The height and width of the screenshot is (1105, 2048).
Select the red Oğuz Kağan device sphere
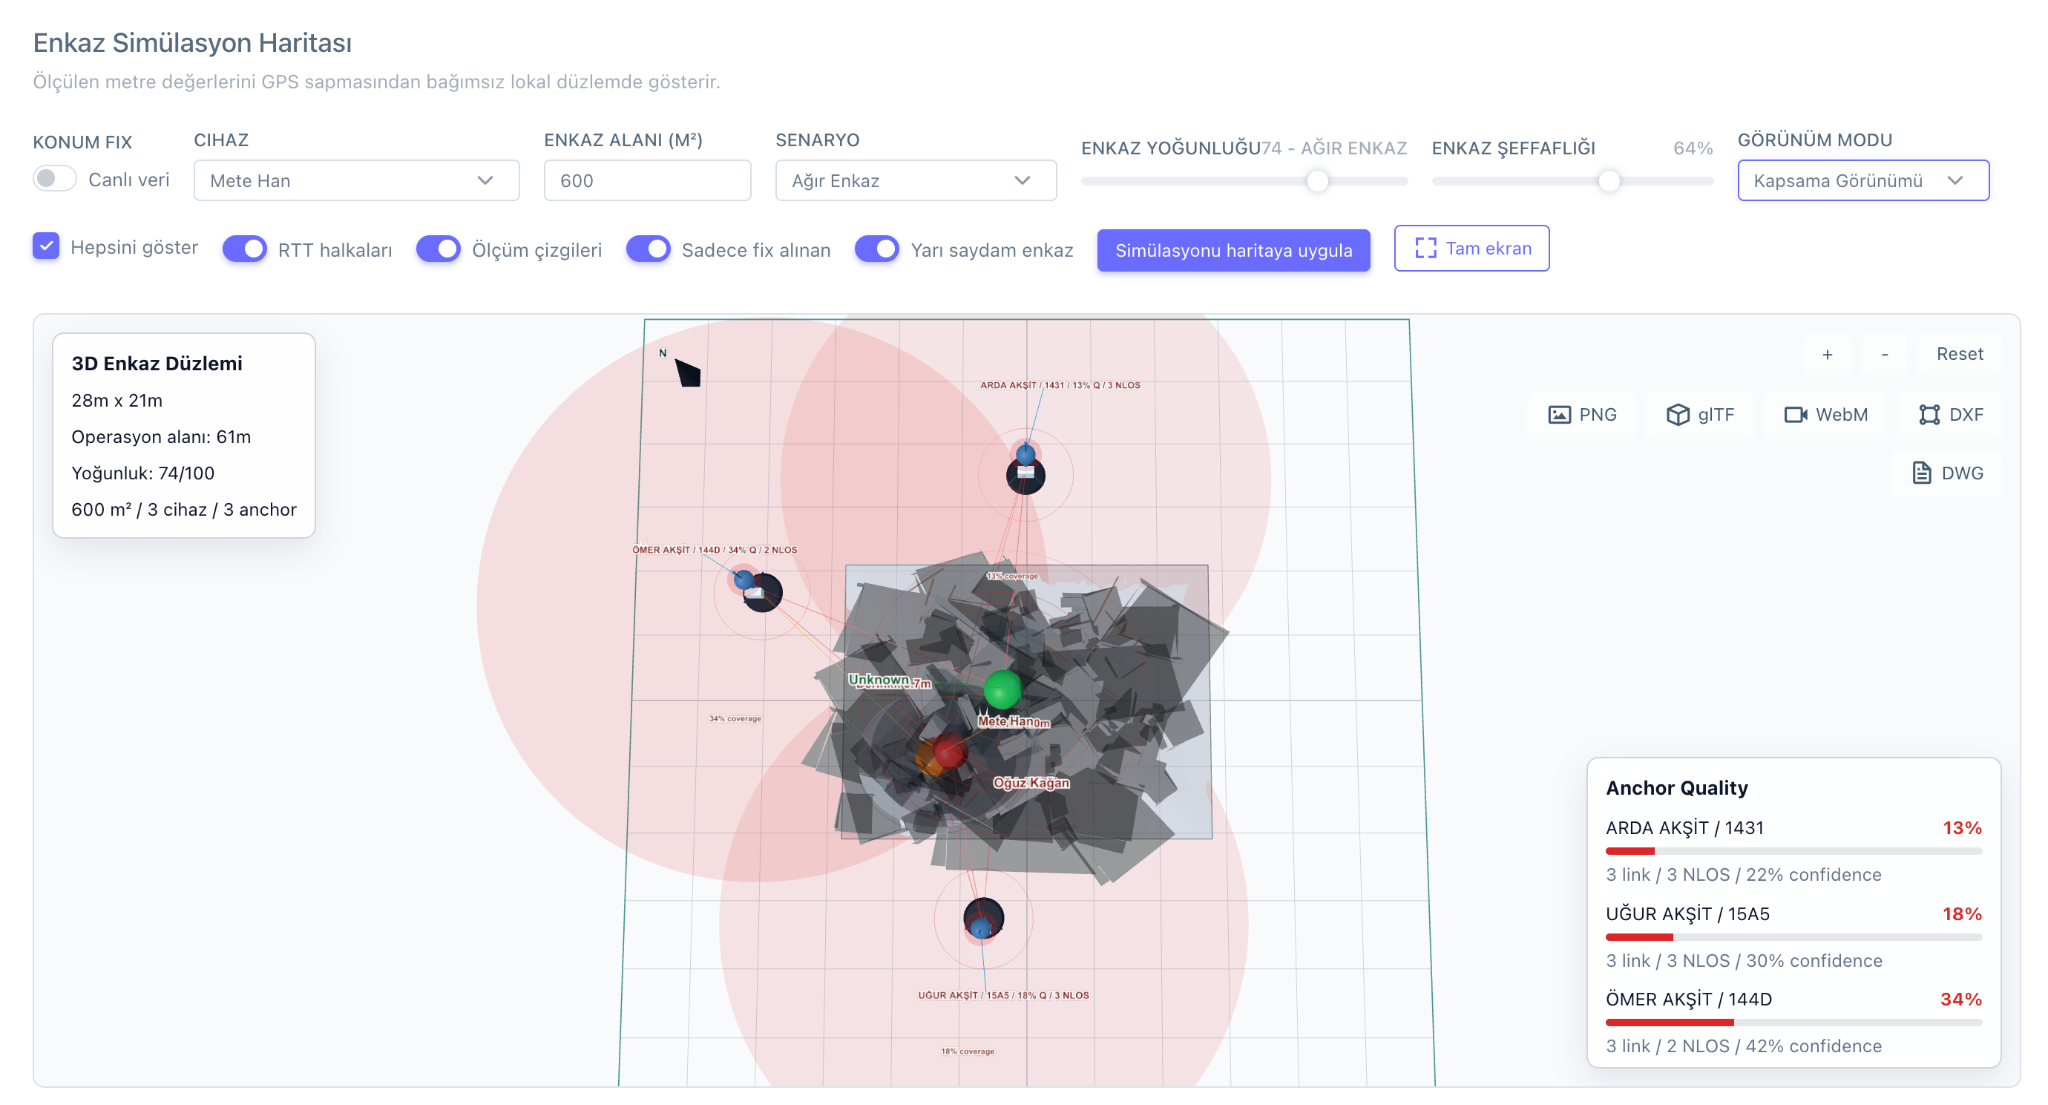tap(949, 751)
